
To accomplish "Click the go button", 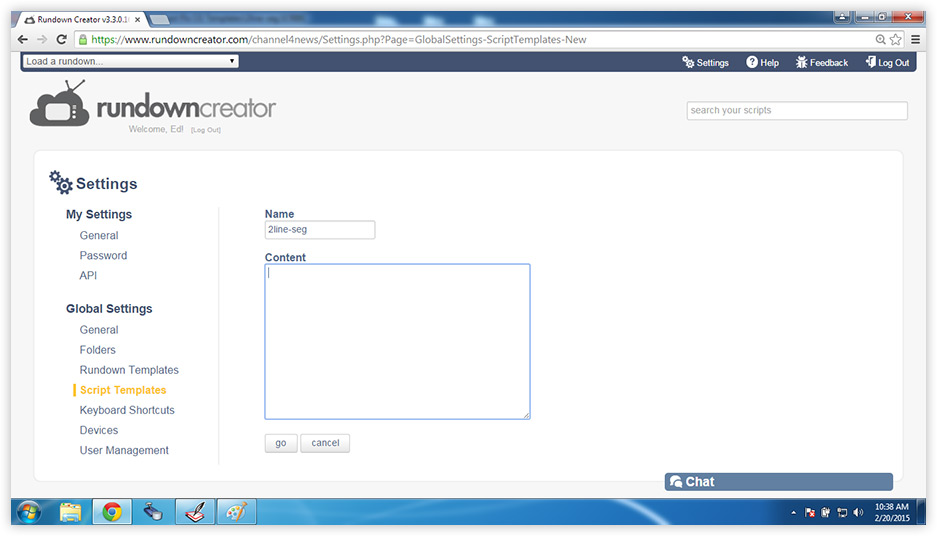I will 281,443.
